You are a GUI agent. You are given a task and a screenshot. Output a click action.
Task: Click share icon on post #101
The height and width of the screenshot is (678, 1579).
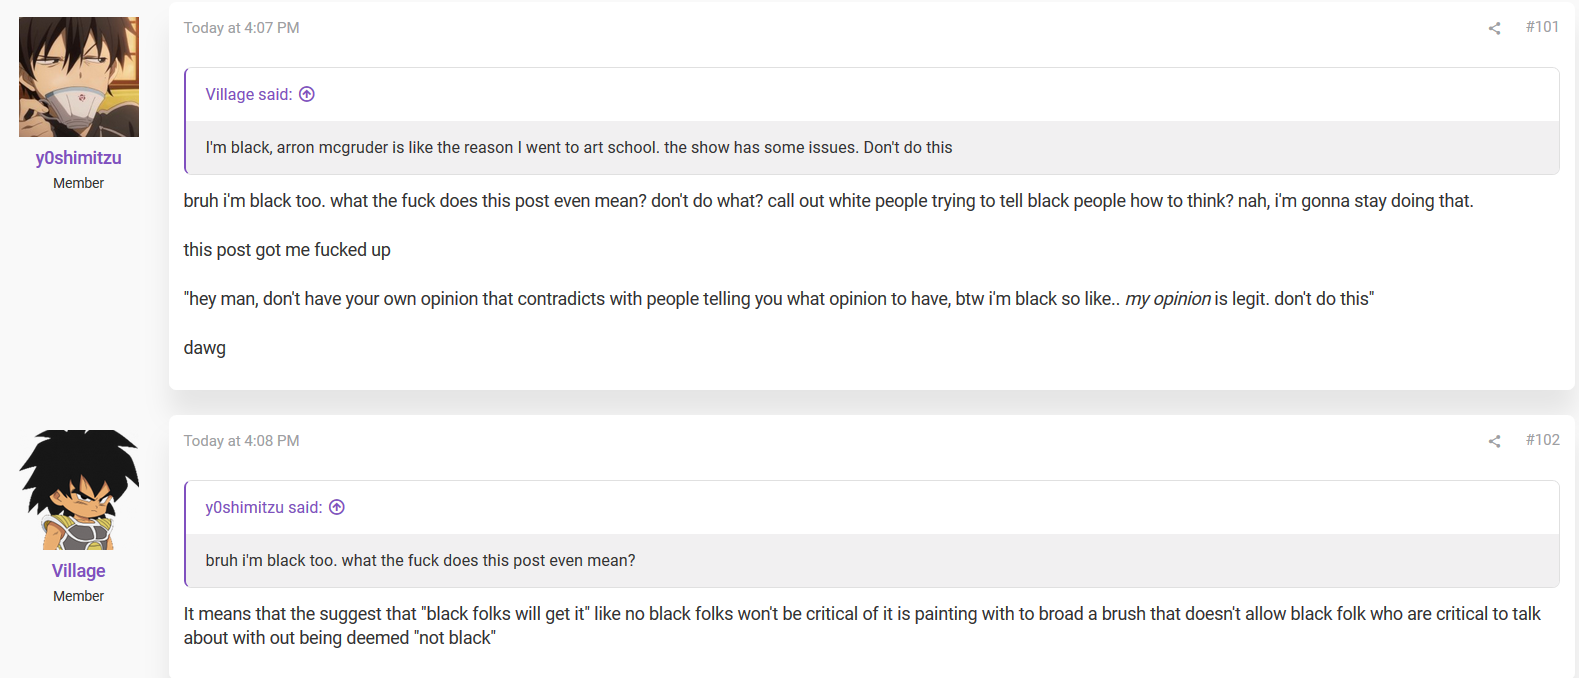coord(1494,28)
